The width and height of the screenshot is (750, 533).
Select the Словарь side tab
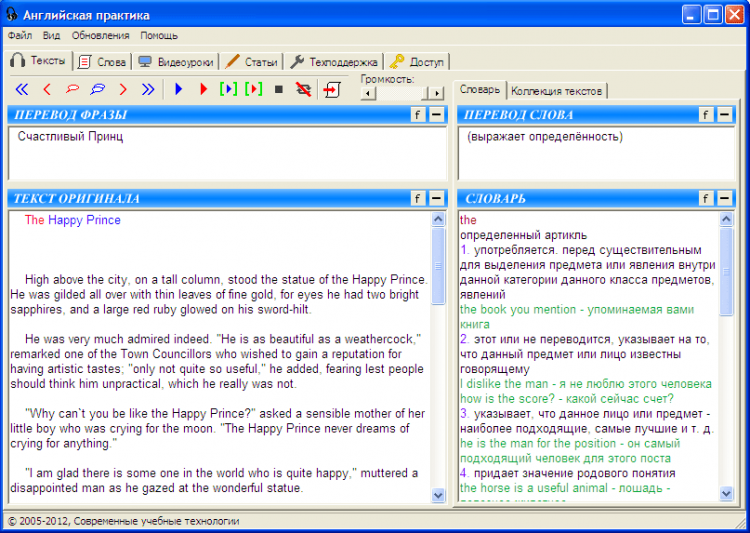pos(480,89)
